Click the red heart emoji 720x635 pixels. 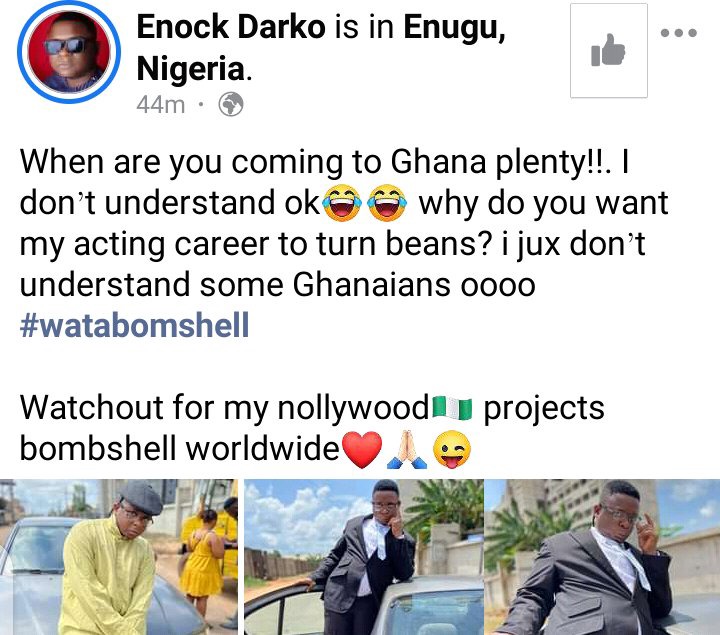(x=362, y=450)
